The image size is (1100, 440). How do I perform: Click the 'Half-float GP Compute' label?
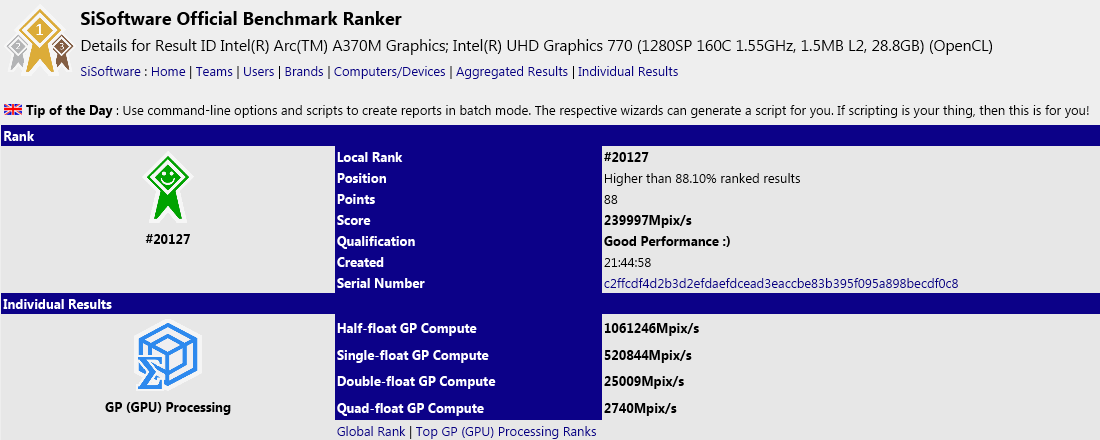407,328
